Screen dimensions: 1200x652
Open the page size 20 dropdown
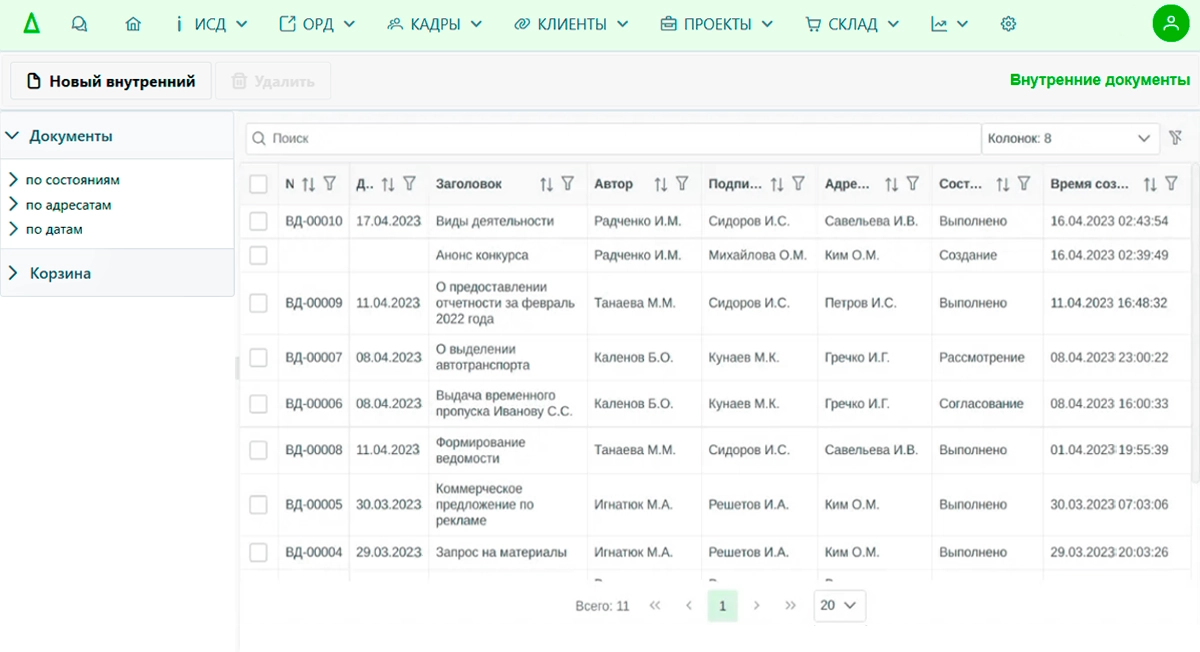[840, 606]
